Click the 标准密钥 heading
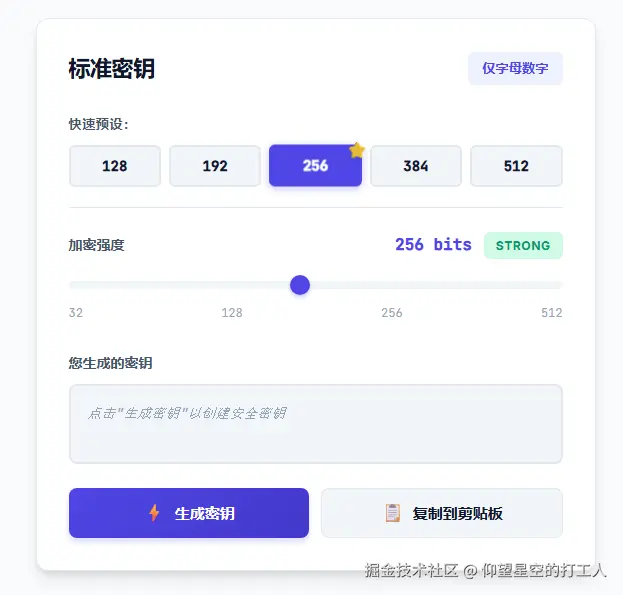The width and height of the screenshot is (623, 595). tap(112, 68)
